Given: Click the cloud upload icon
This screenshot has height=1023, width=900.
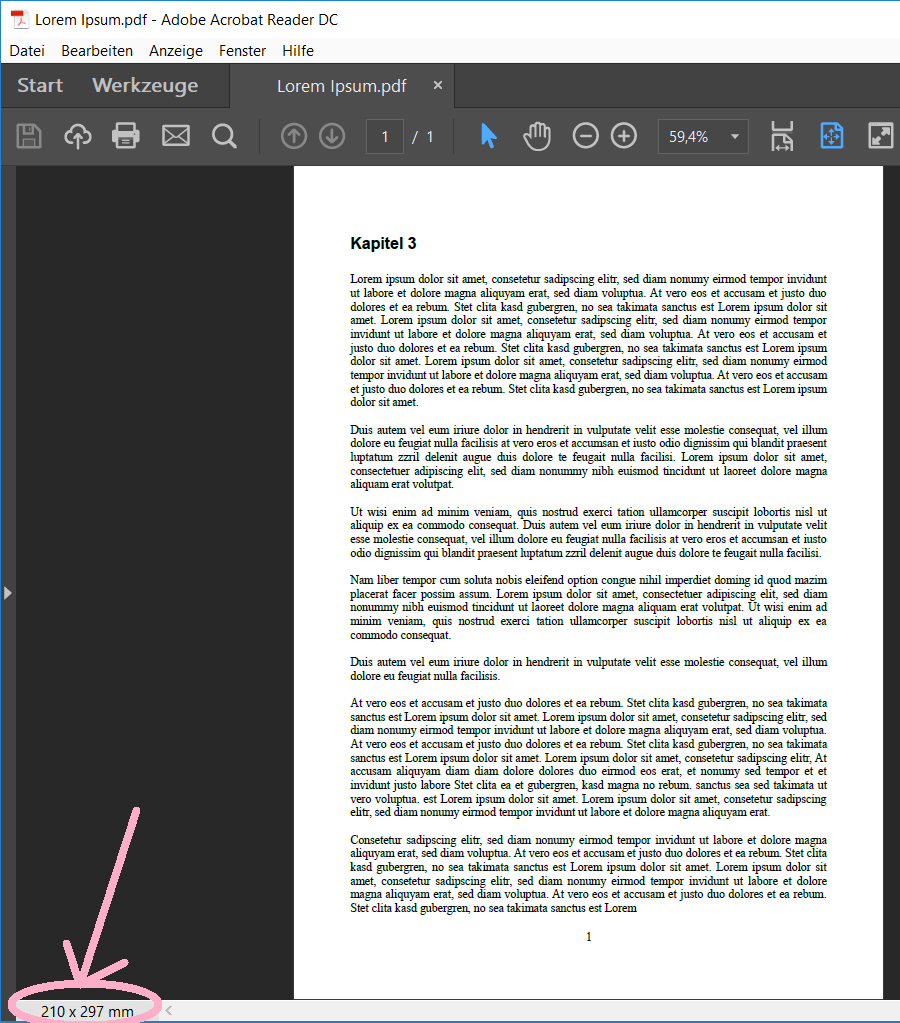Looking at the screenshot, I should pyautogui.click(x=78, y=136).
